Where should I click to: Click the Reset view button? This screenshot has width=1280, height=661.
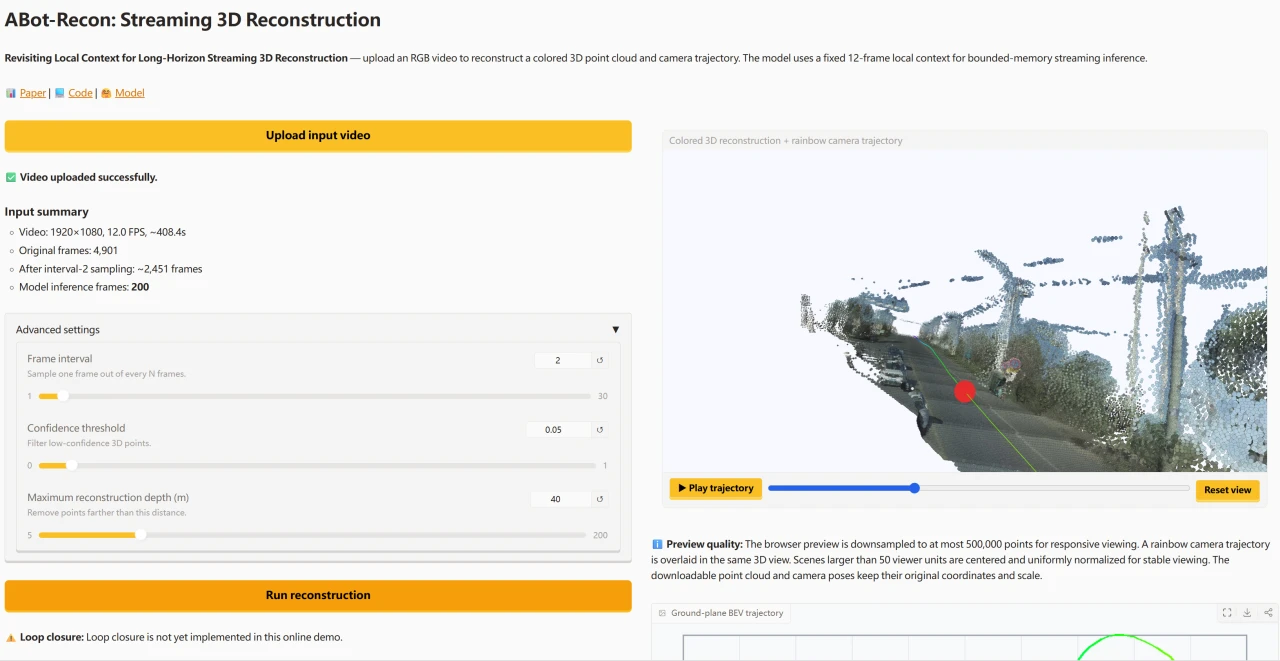(1227, 490)
